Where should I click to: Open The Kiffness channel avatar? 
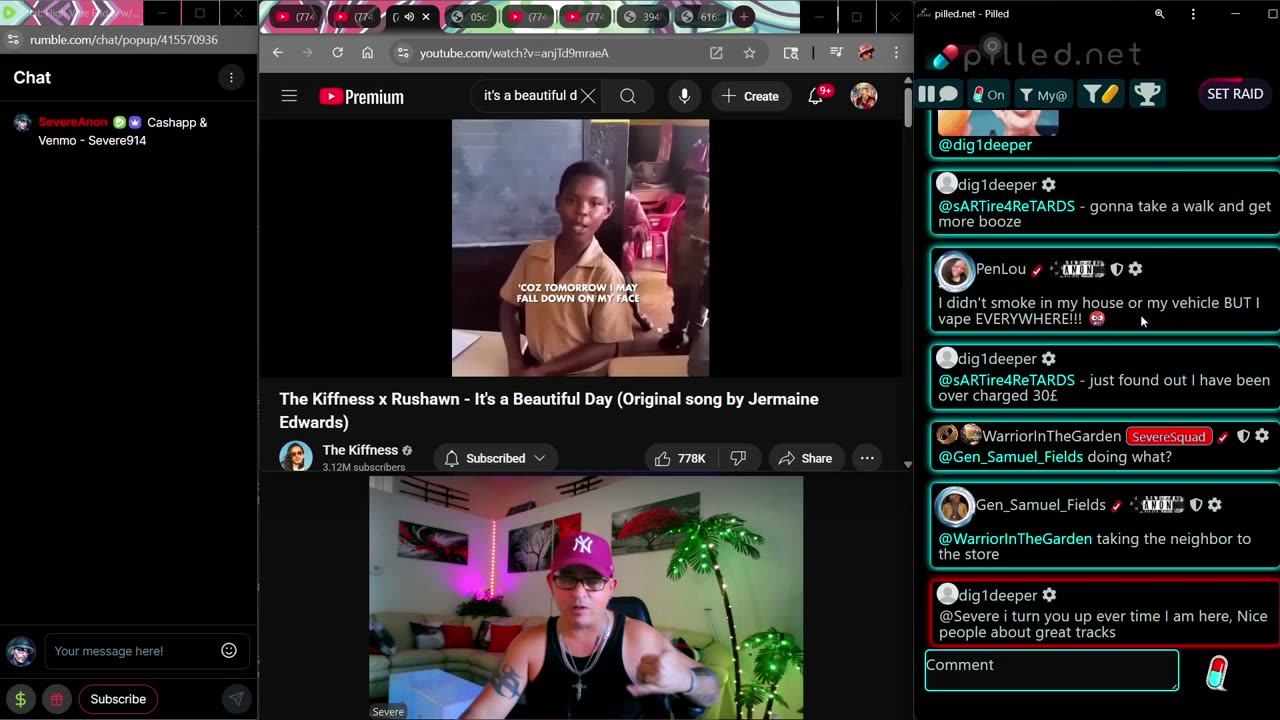click(296, 456)
